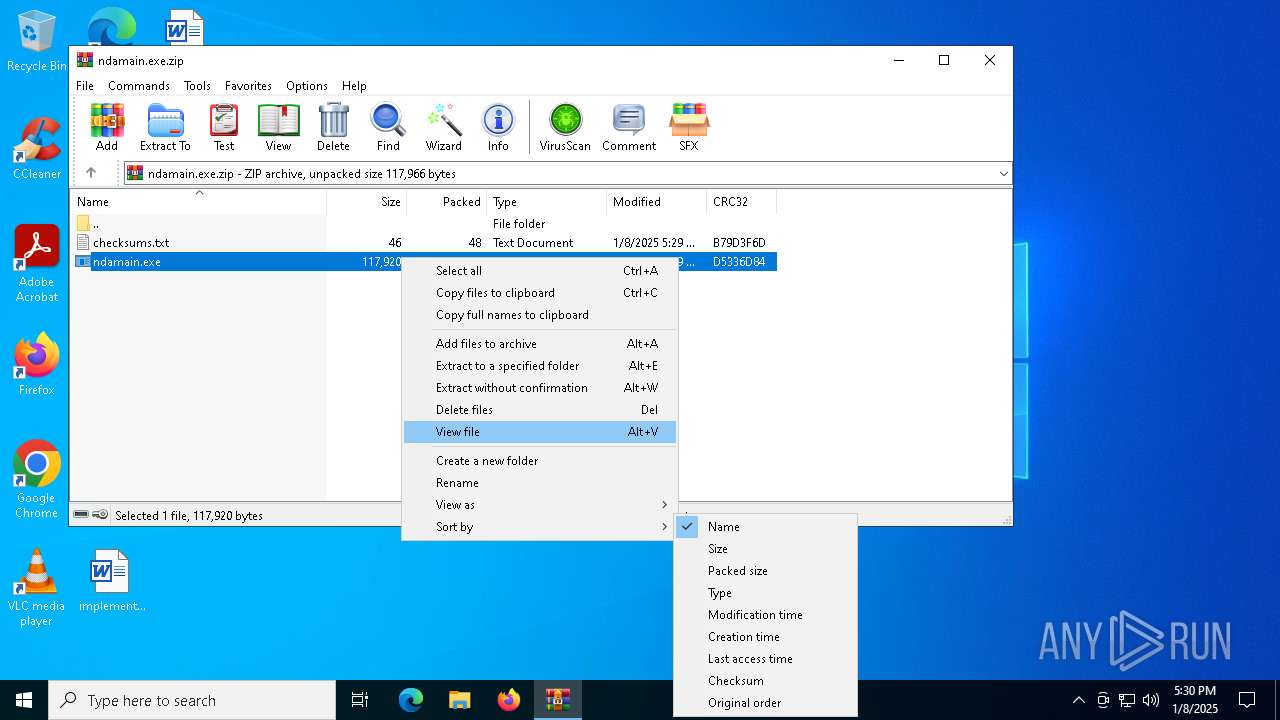Choose View file menu entry

pyautogui.click(x=540, y=432)
